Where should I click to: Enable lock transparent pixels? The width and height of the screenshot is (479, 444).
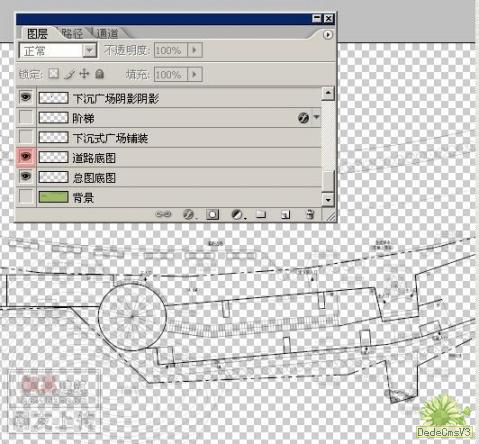54,74
